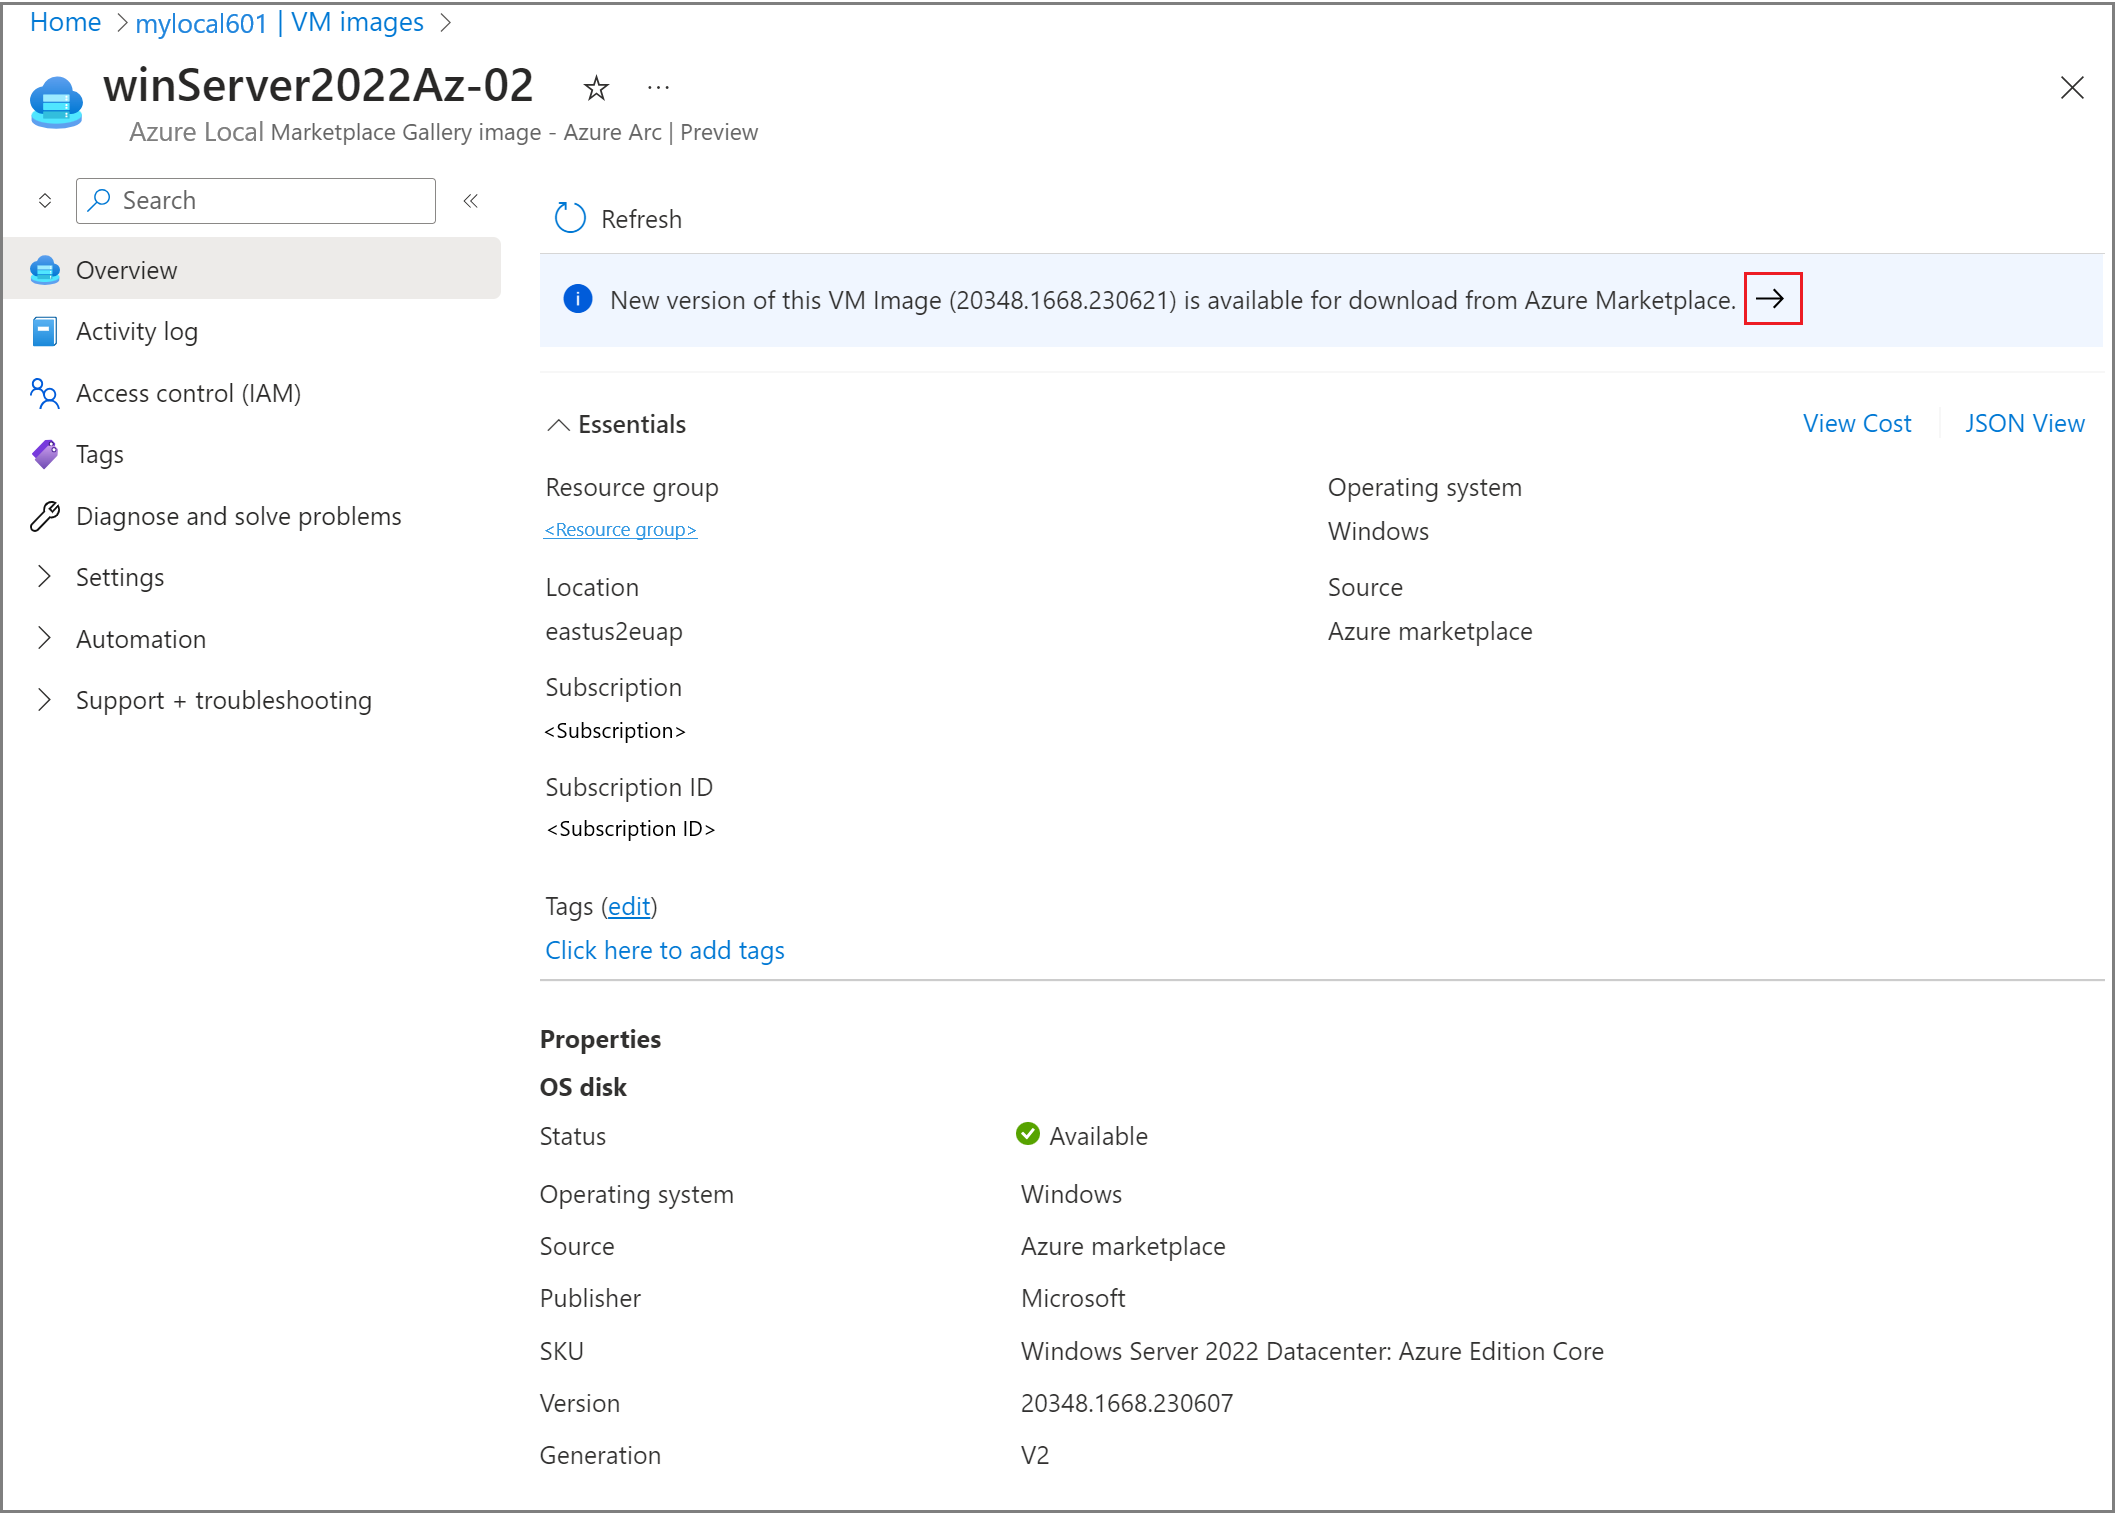2117x1513 pixels.
Task: Open Diagnose and solve problems
Action: pyautogui.click(x=238, y=516)
